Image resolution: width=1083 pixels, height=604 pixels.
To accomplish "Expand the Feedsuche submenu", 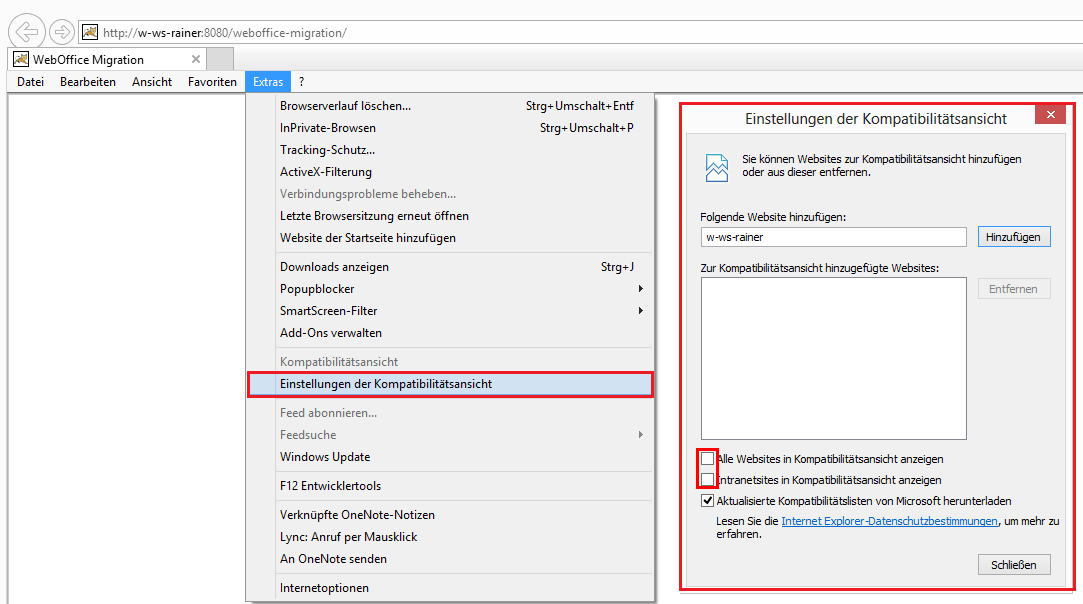I will coord(306,434).
